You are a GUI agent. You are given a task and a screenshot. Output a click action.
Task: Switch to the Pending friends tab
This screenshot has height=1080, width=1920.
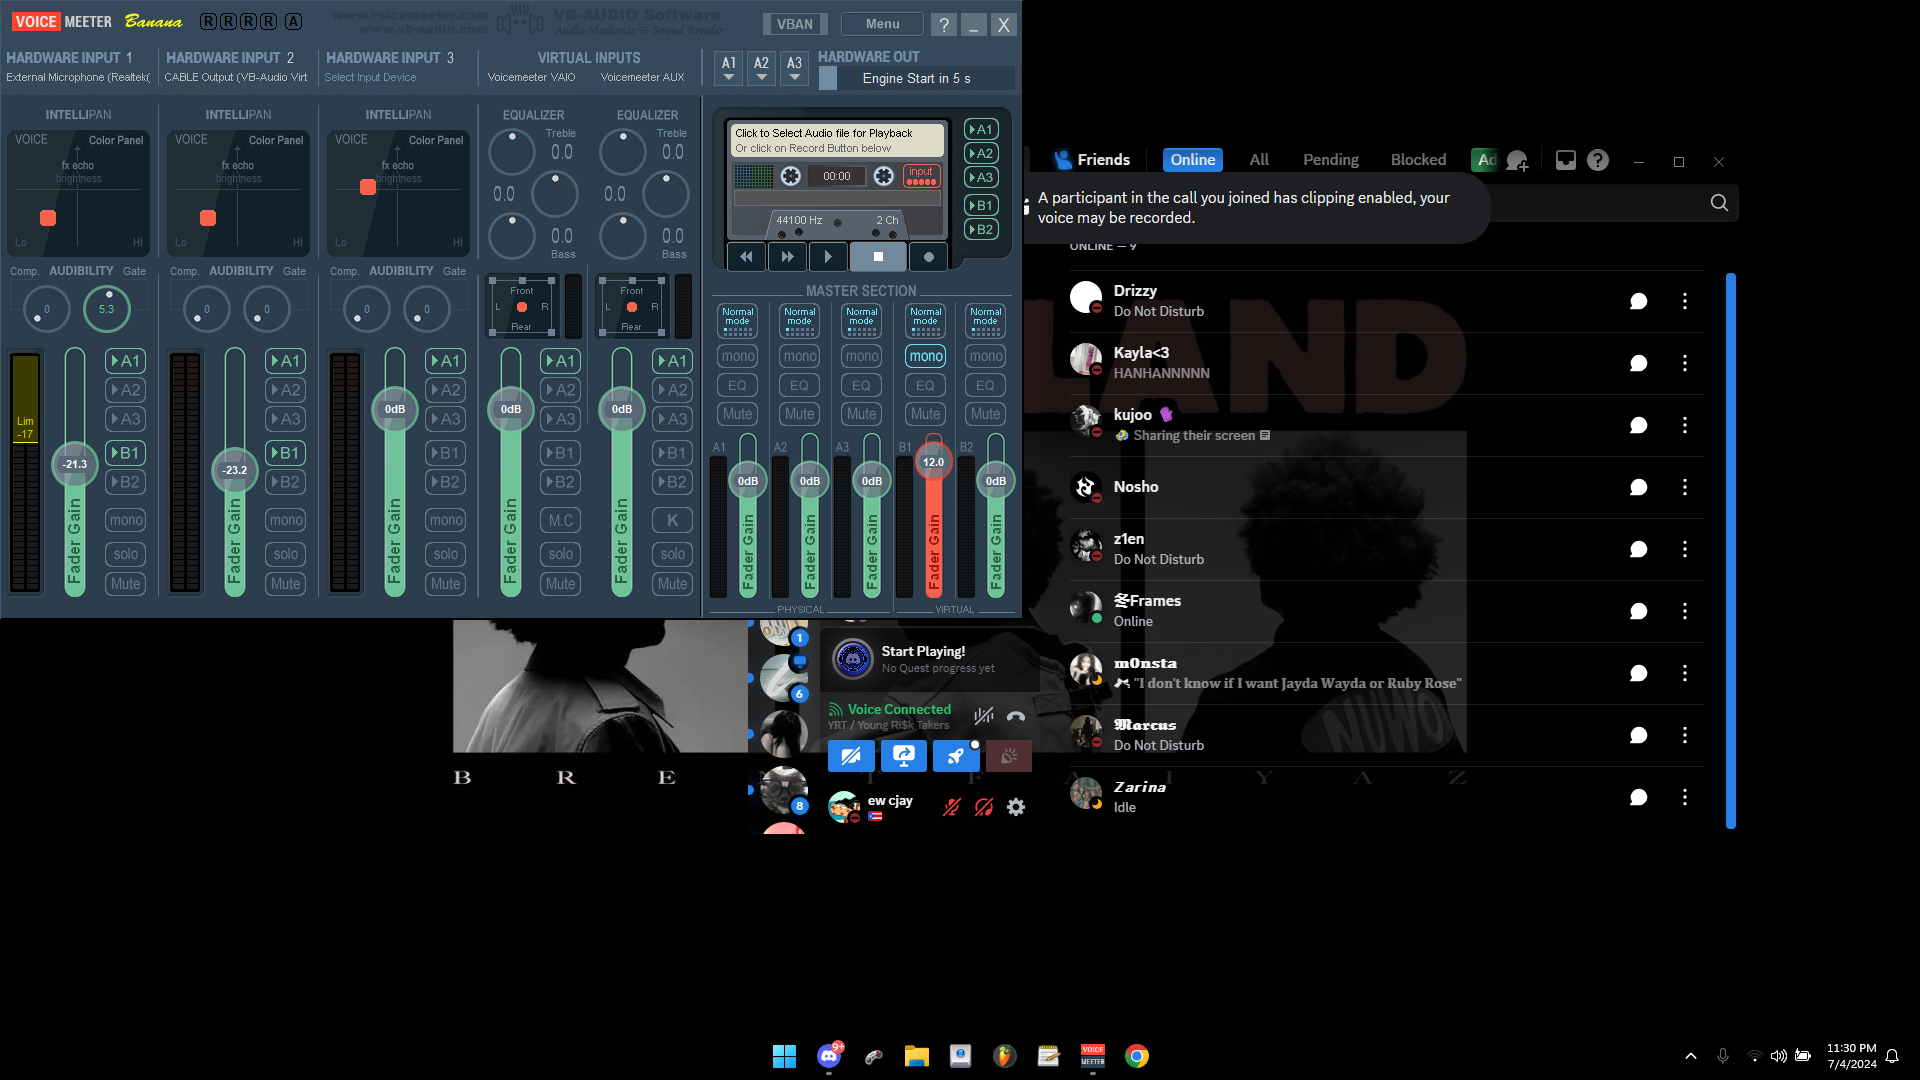1330,160
